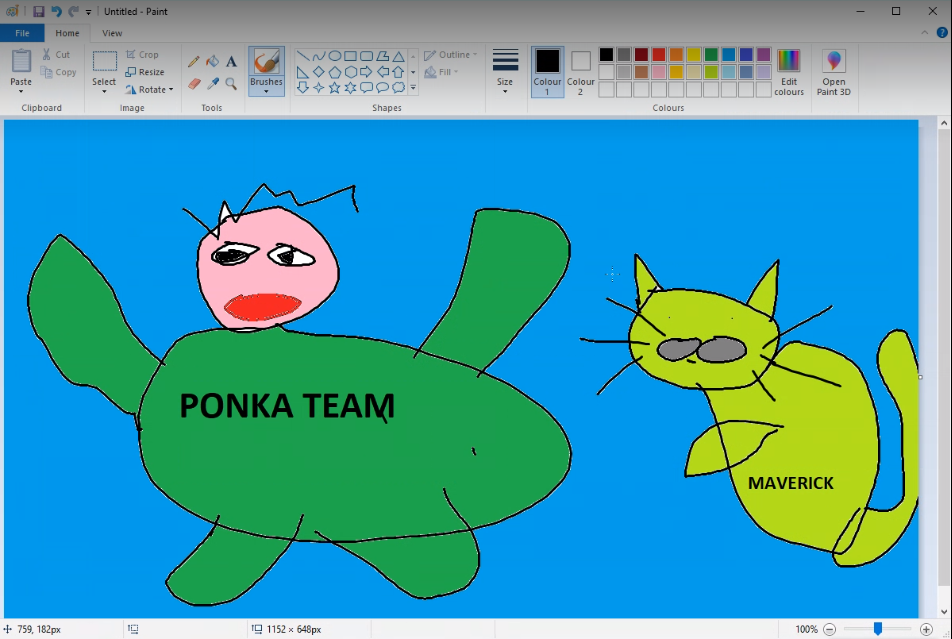Choose the Right arrow shape
This screenshot has height=639, width=952.
pyautogui.click(x=366, y=72)
